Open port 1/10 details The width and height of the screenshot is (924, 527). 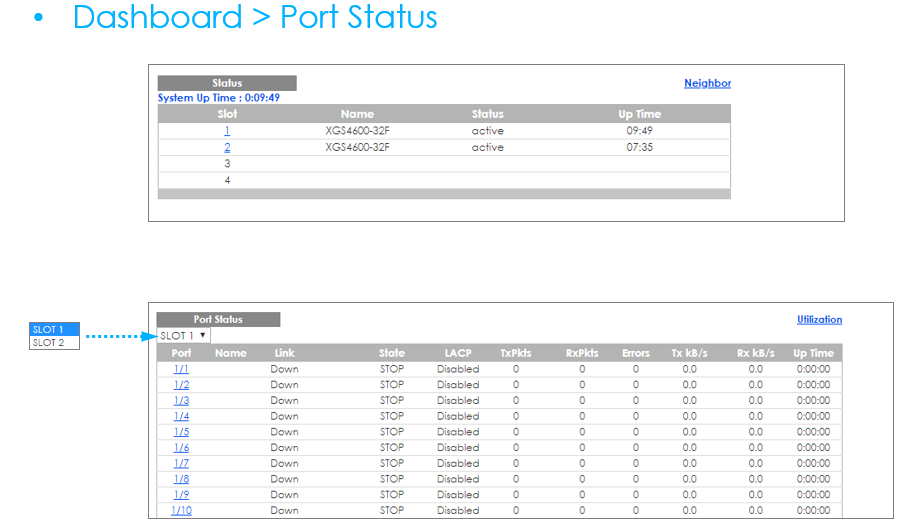click(x=181, y=510)
